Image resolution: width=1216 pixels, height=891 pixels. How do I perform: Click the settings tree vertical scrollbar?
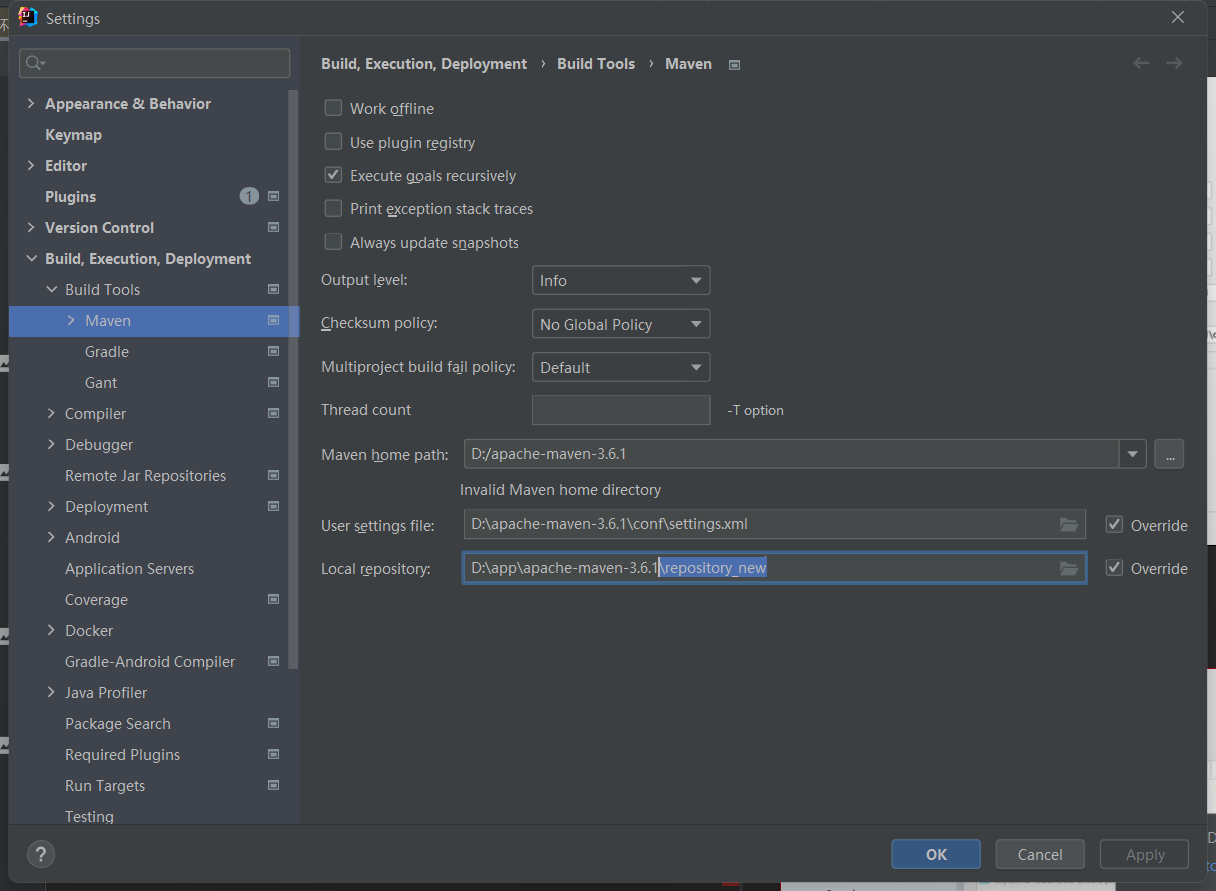293,380
